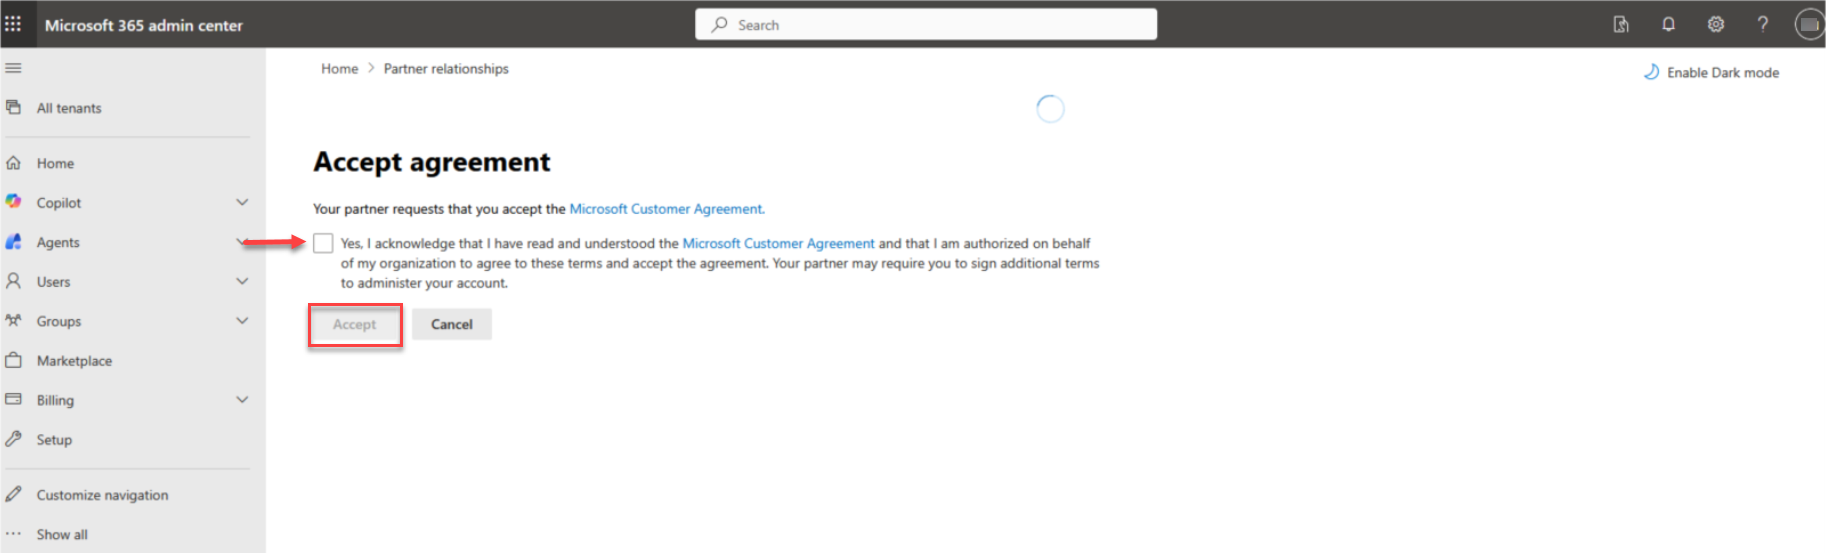Viewport: 1827px width, 553px height.
Task: Click the All tenants icon
Action: (x=13, y=107)
